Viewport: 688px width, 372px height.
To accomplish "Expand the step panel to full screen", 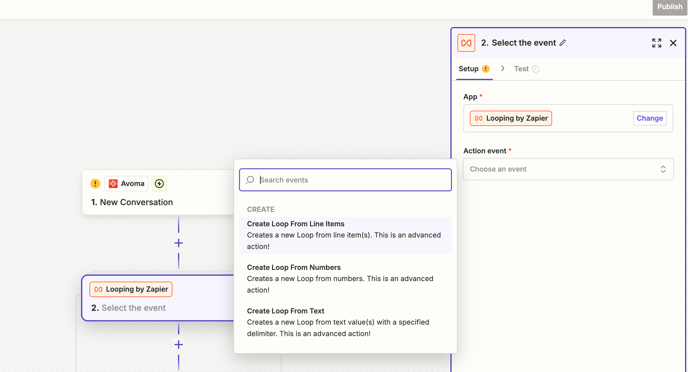I will pyautogui.click(x=656, y=43).
